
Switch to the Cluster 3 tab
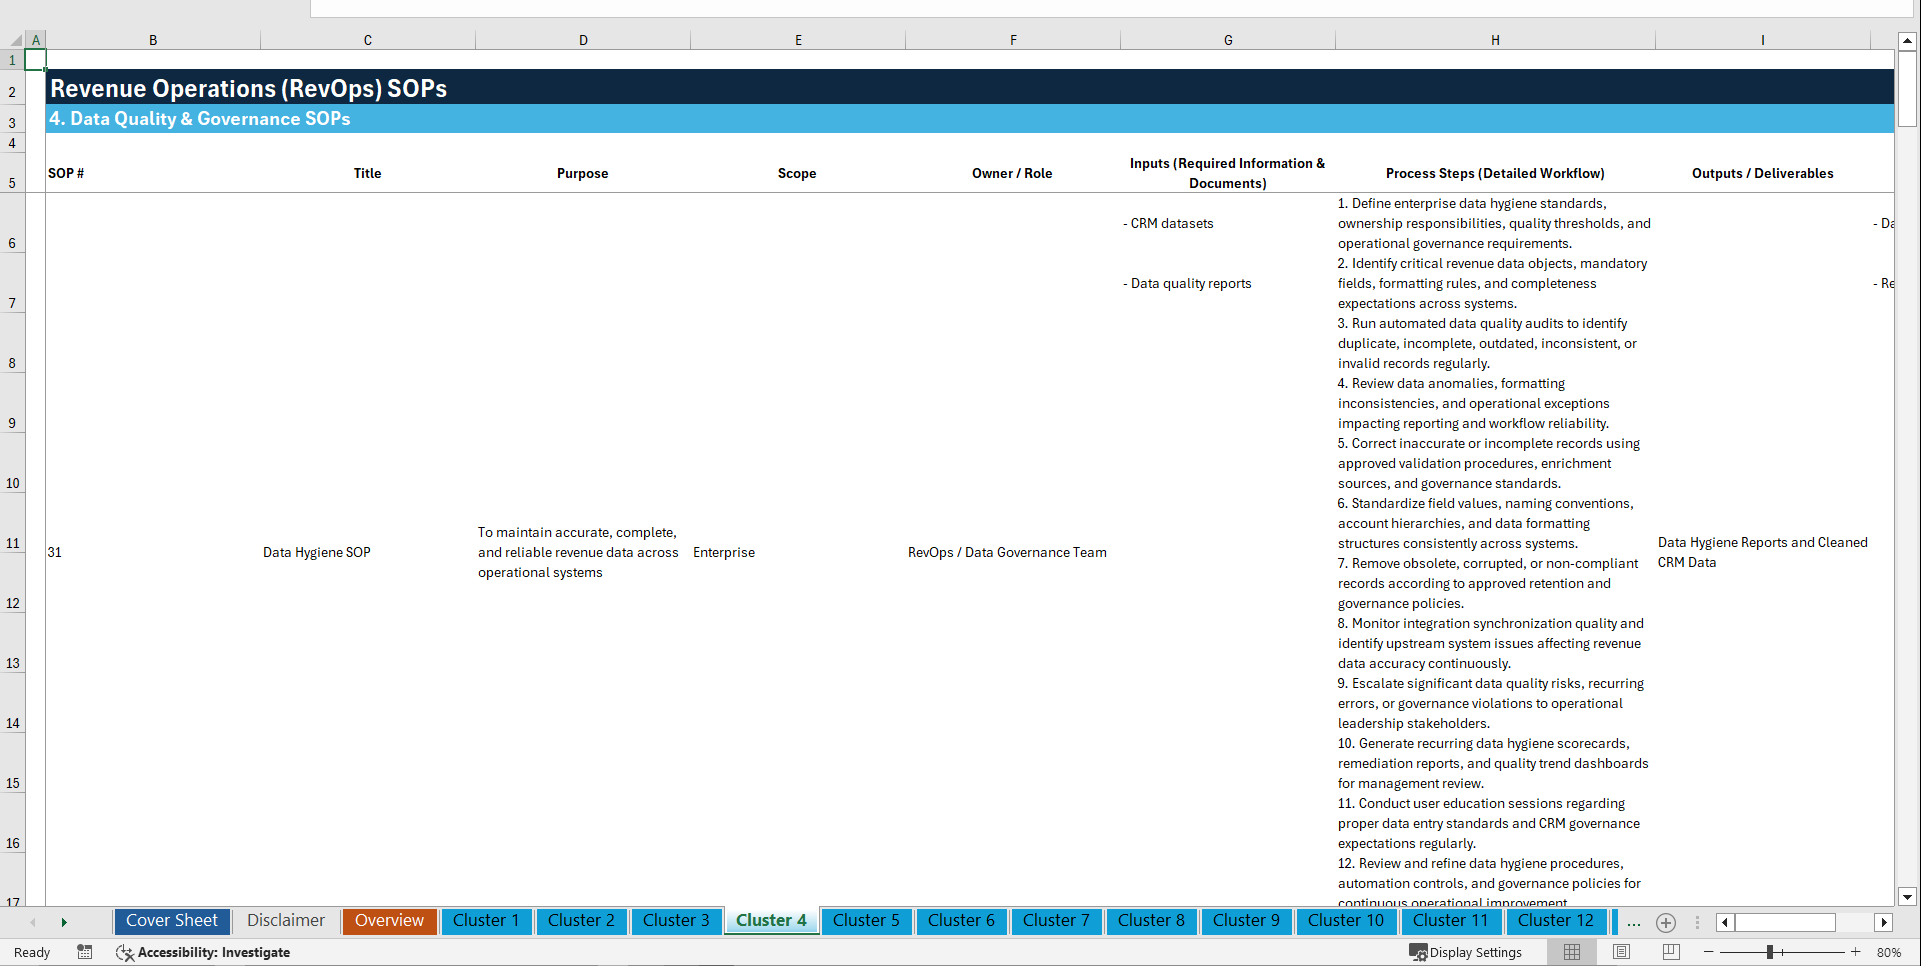[x=676, y=921]
